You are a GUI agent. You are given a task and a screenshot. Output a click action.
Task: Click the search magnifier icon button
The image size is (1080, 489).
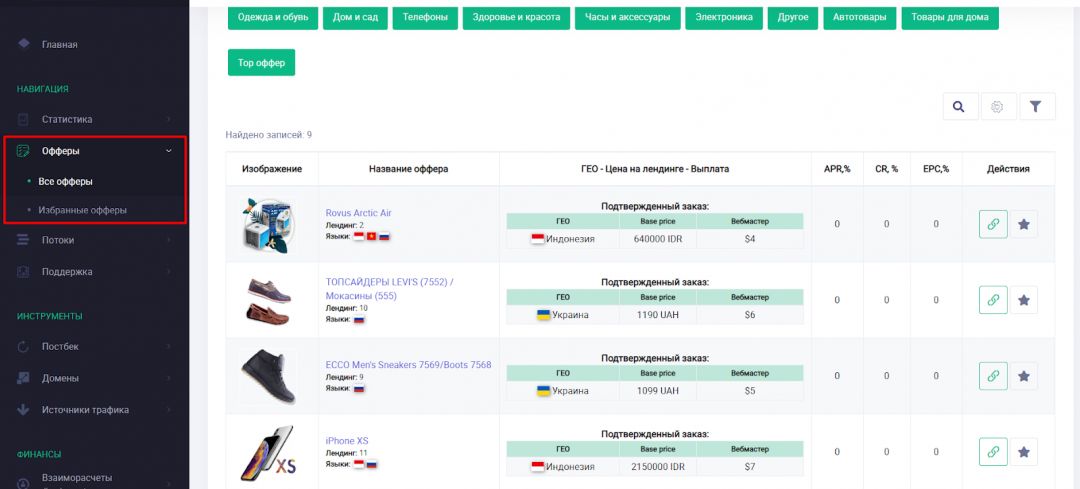960,107
